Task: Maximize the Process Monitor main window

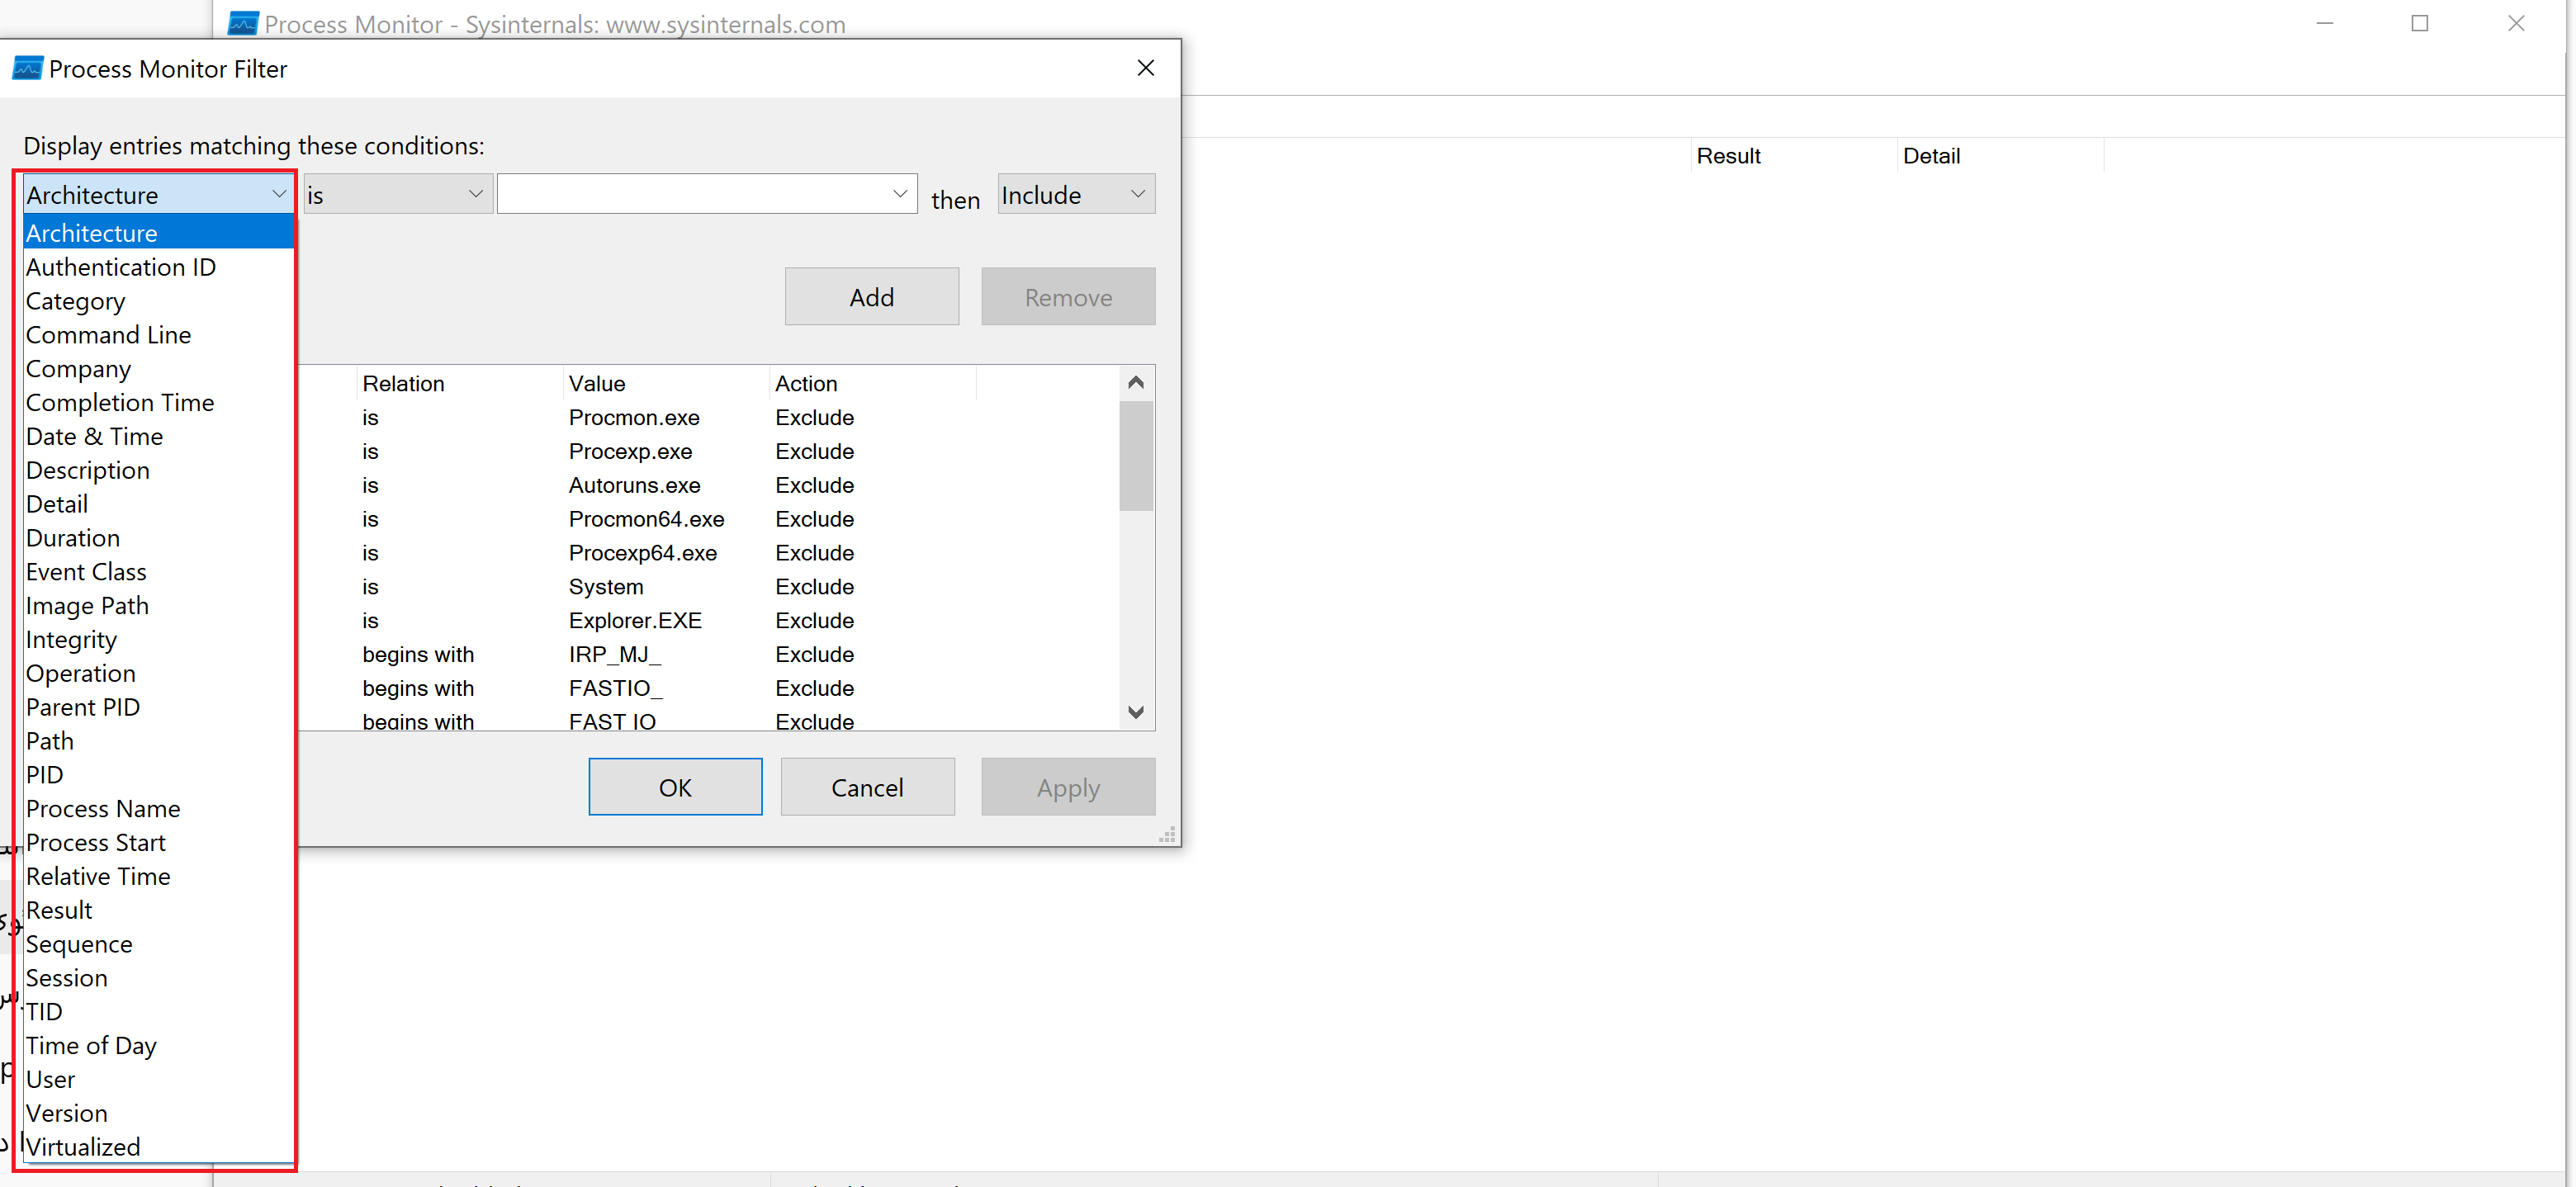Action: tap(2419, 24)
